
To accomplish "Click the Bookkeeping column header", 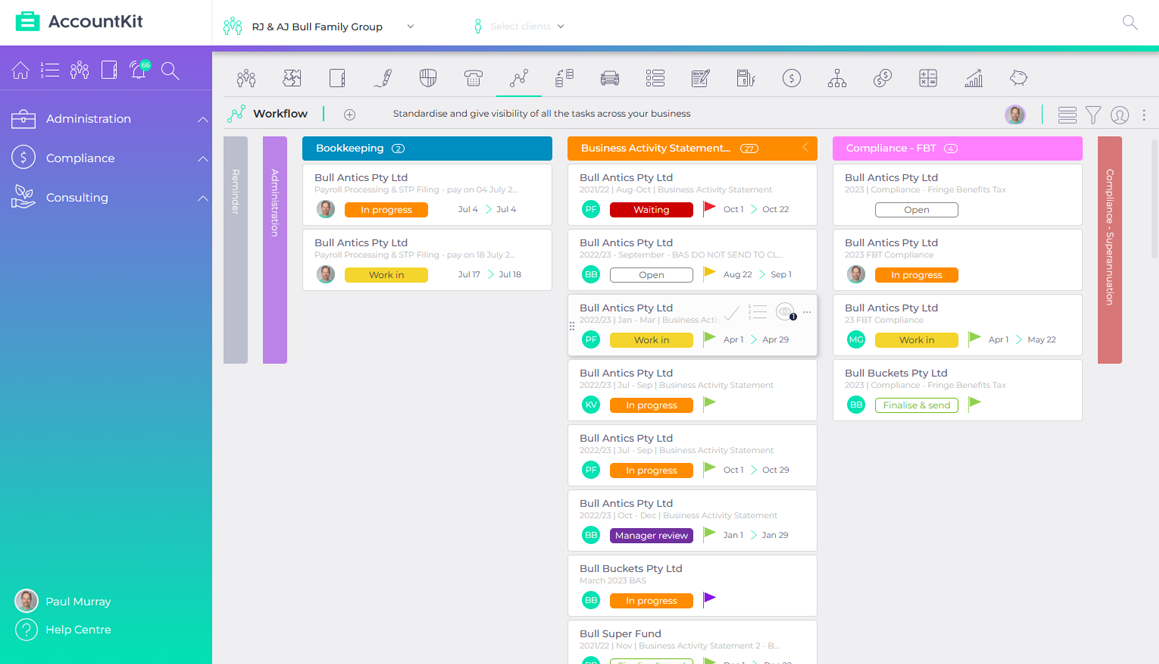I will pyautogui.click(x=427, y=148).
